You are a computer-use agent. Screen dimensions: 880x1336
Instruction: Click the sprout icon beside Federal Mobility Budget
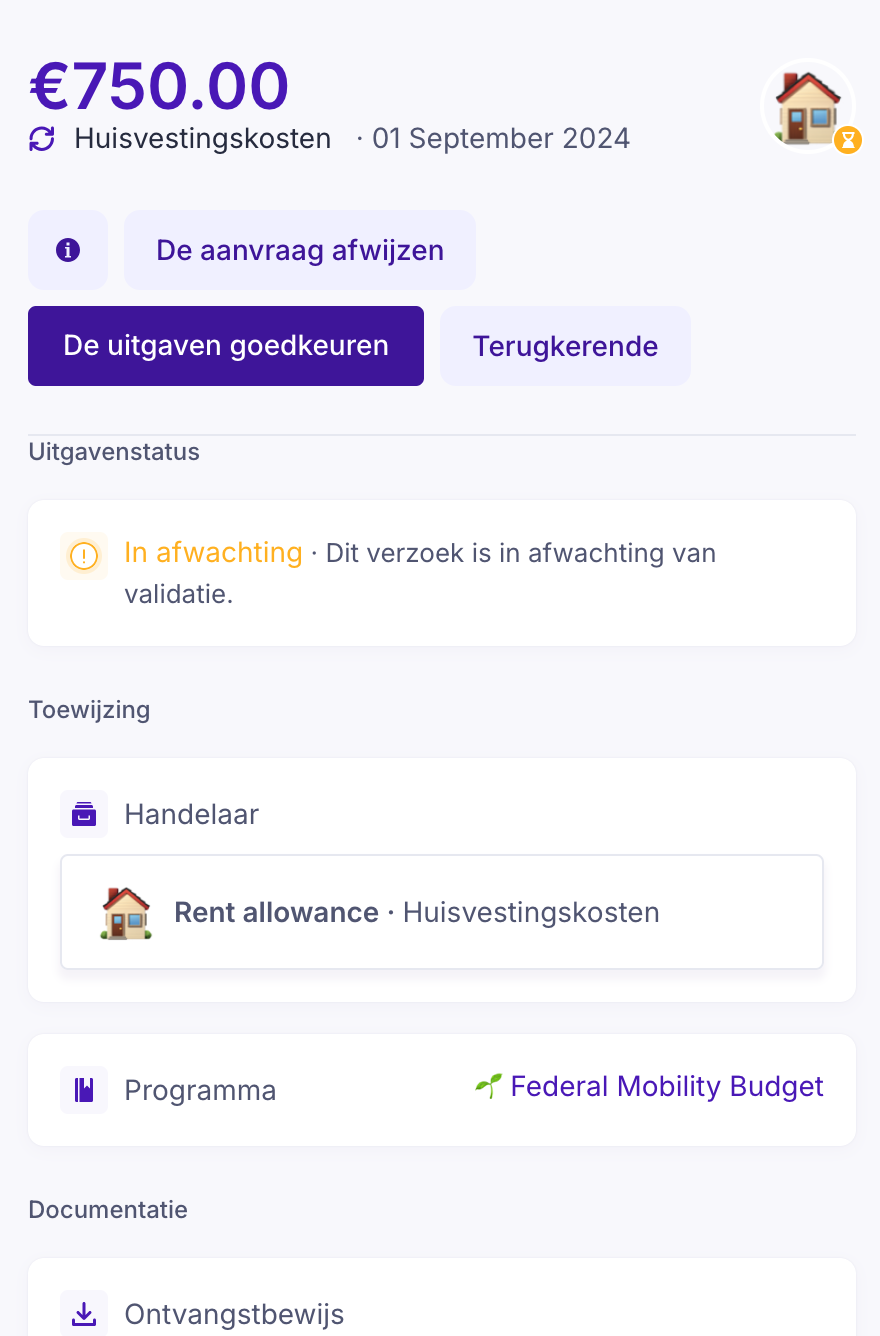[x=488, y=1086]
